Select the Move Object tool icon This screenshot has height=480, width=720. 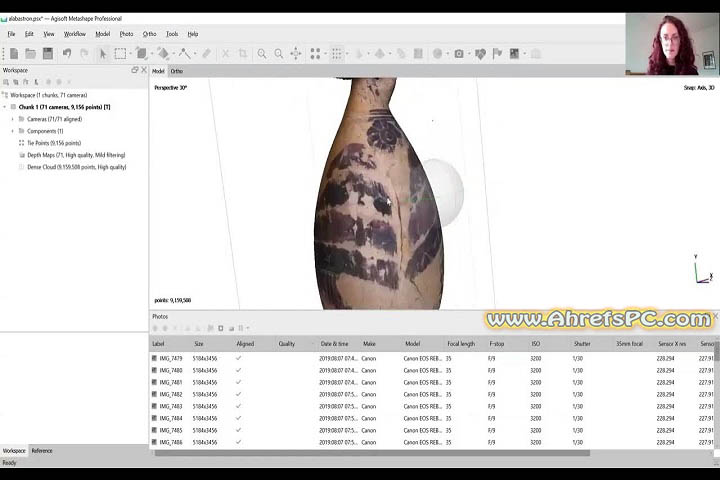coord(163,54)
